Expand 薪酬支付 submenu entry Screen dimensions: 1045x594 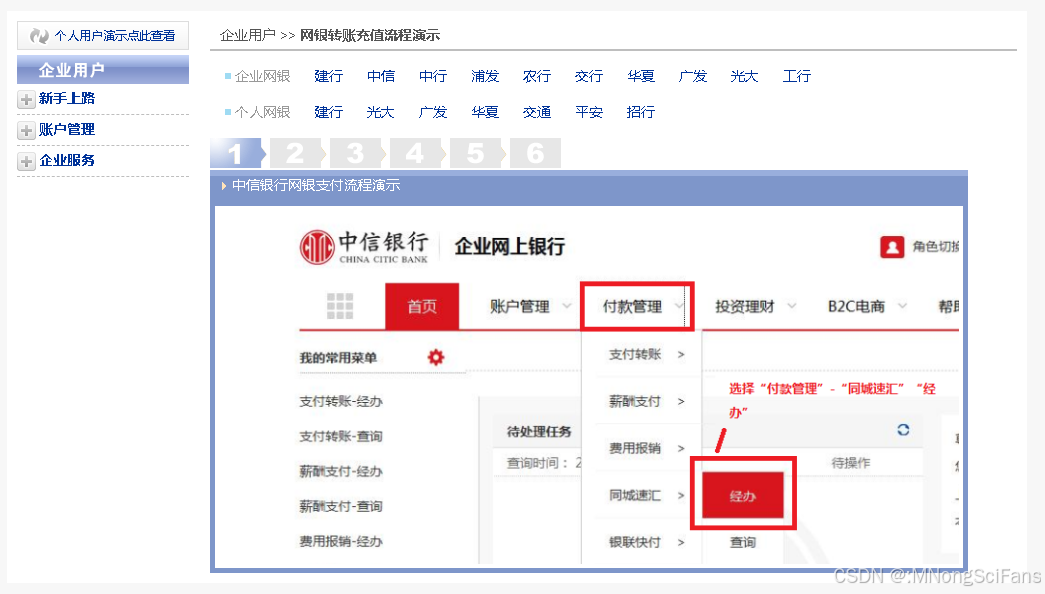pyautogui.click(x=646, y=401)
